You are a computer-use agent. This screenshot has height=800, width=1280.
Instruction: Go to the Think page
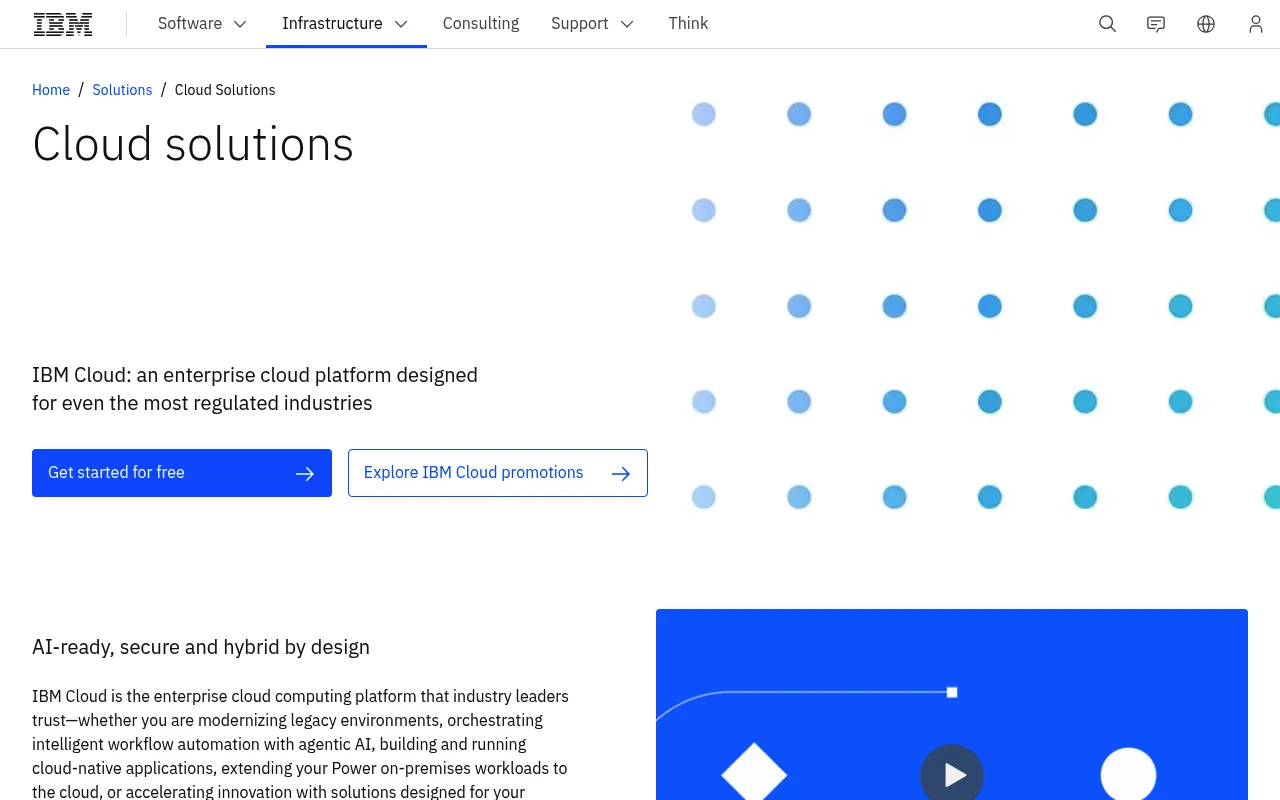point(688,24)
